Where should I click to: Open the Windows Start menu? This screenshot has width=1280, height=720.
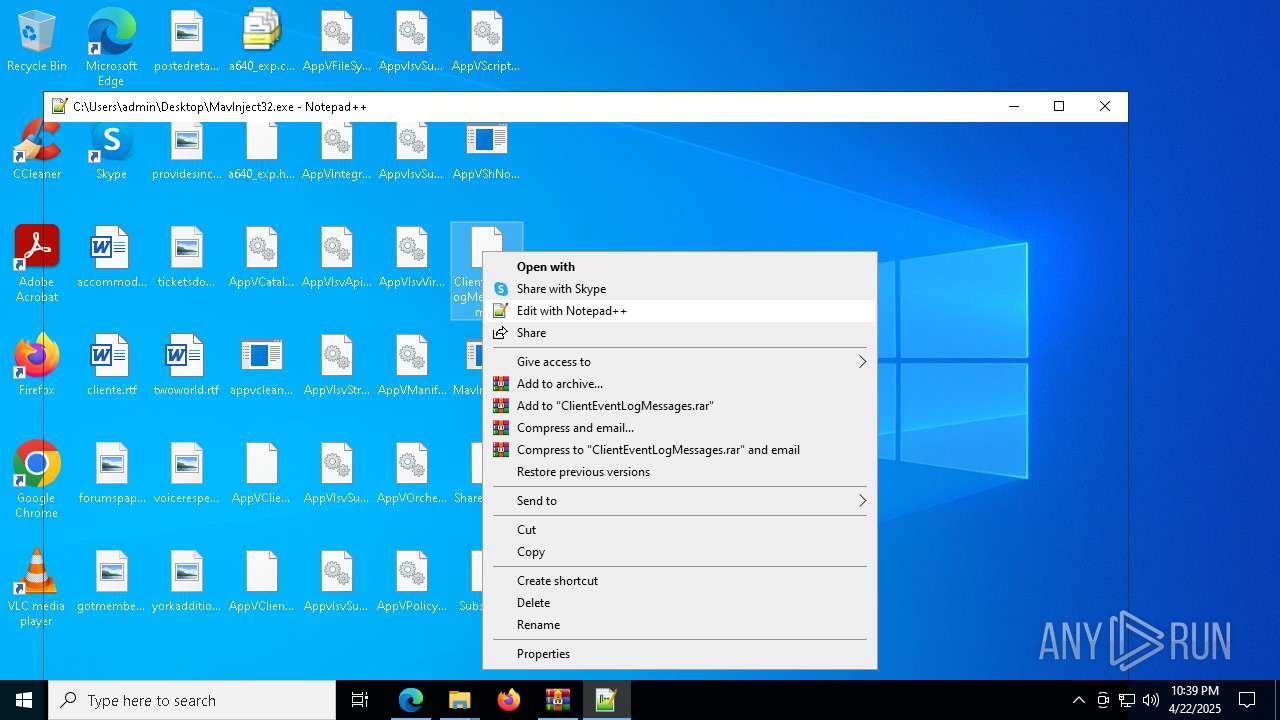point(24,700)
